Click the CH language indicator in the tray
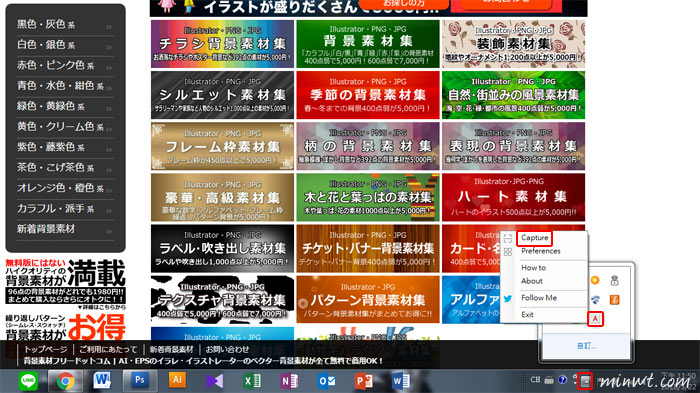 point(535,380)
